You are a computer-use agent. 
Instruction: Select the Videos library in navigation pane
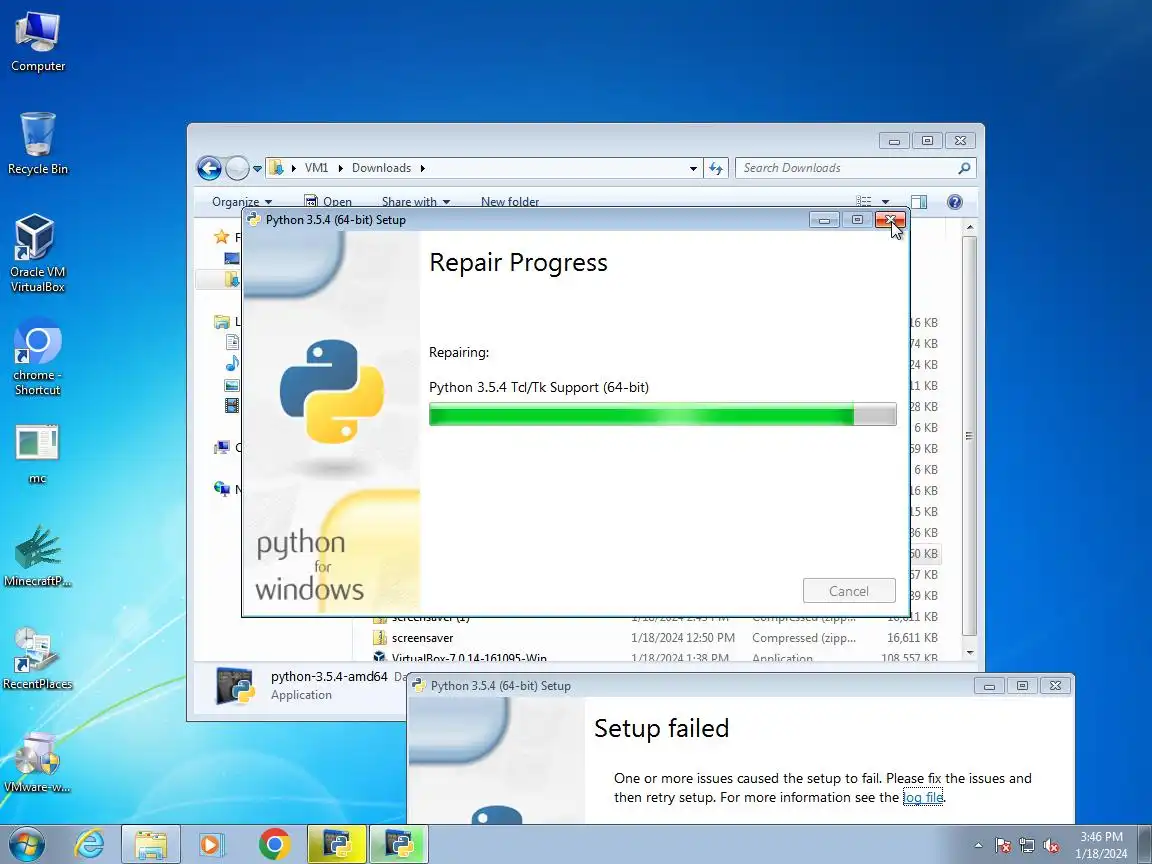tap(232, 406)
